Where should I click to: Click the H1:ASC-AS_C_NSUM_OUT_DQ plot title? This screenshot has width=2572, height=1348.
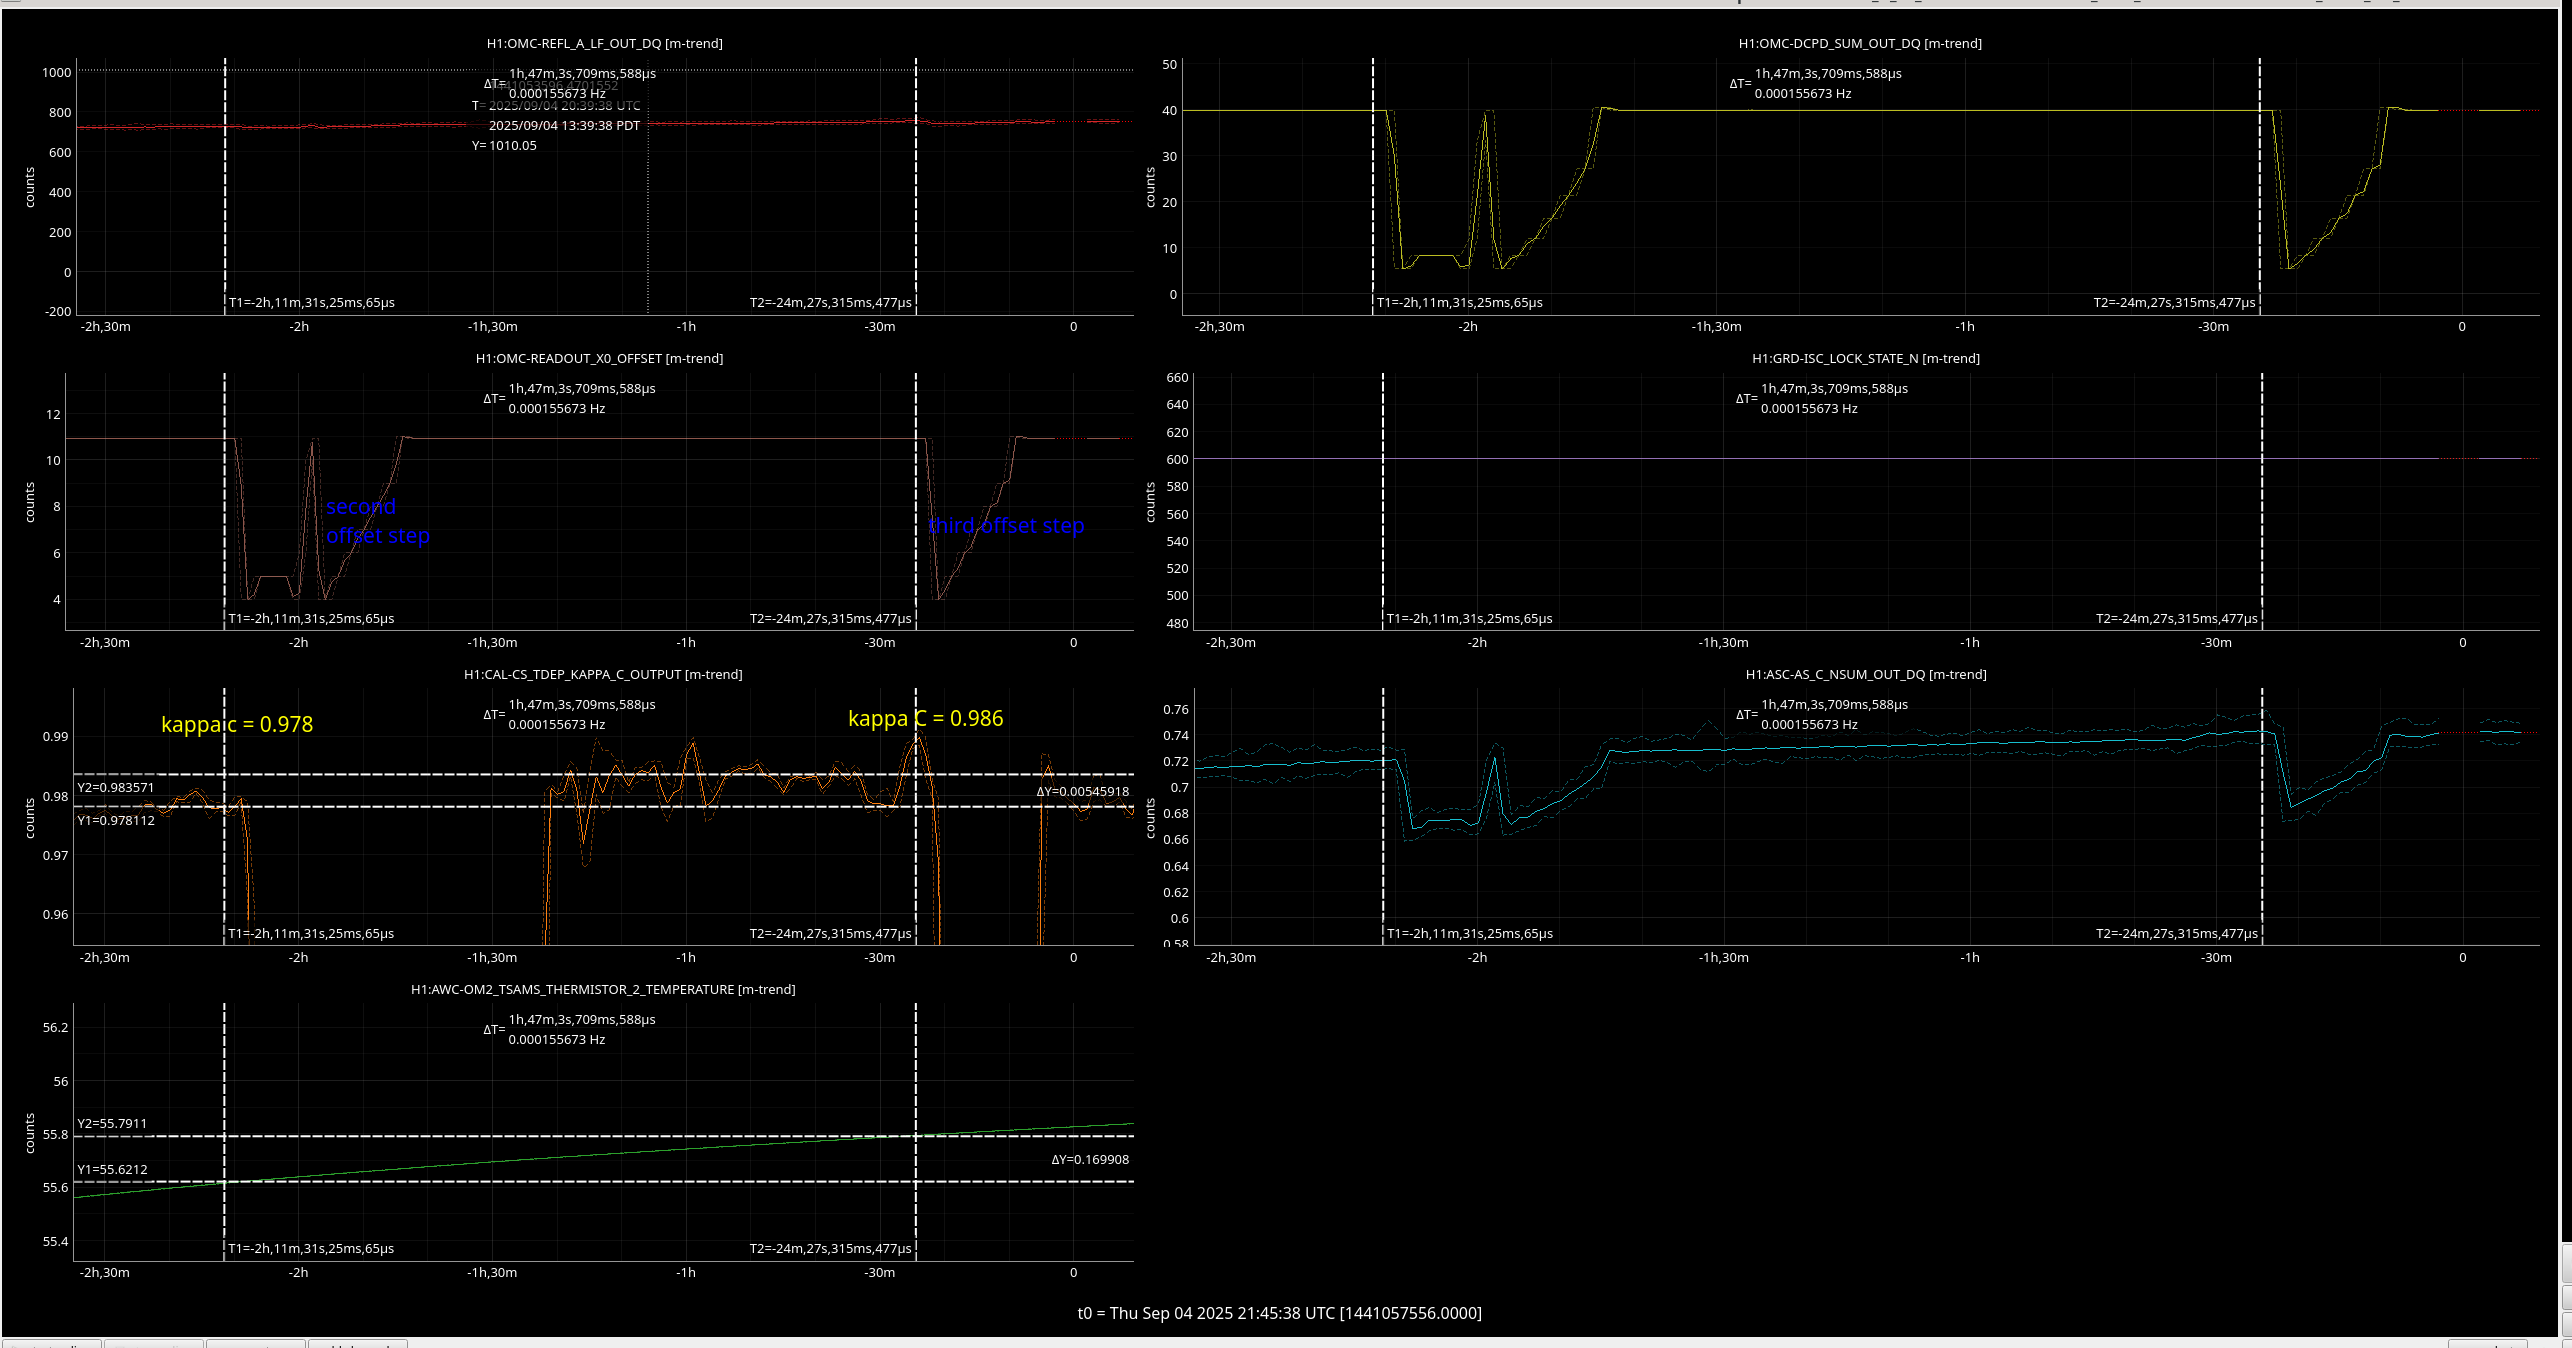click(1865, 674)
